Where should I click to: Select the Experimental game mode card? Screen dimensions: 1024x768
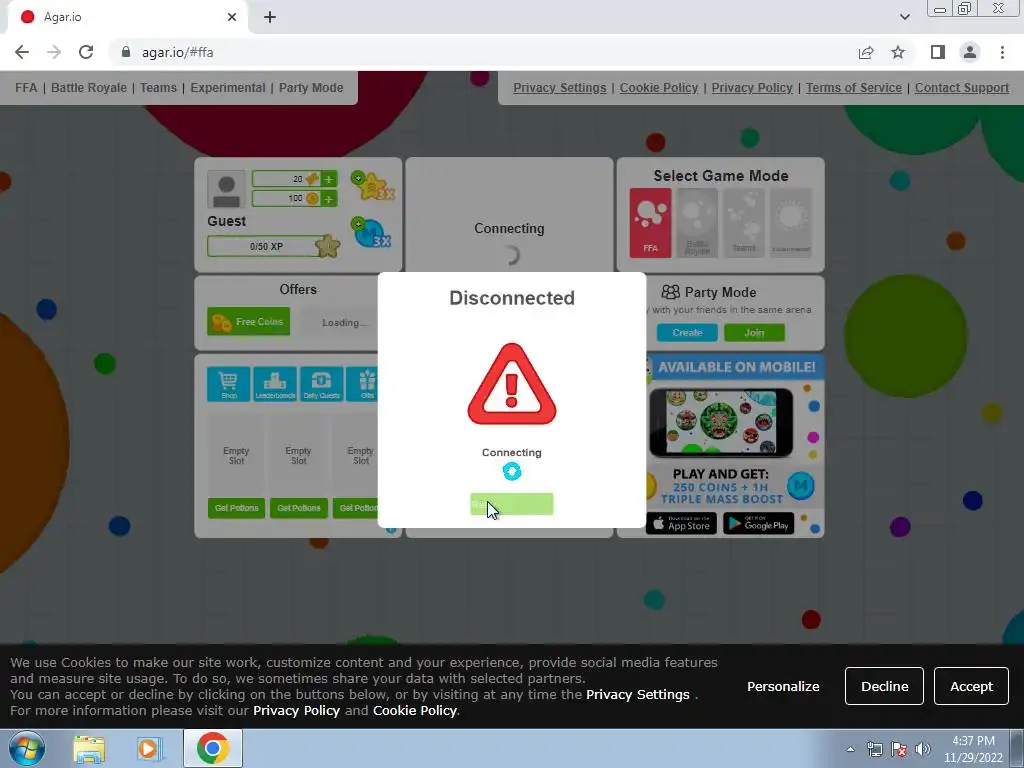791,223
